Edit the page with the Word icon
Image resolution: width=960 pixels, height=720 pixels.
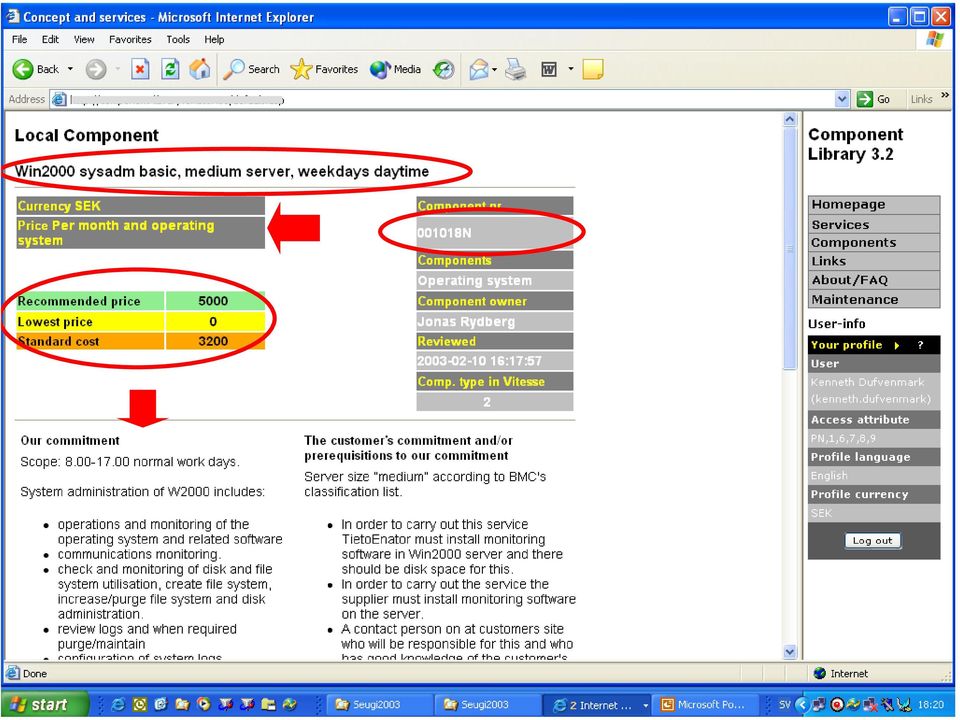[549, 70]
